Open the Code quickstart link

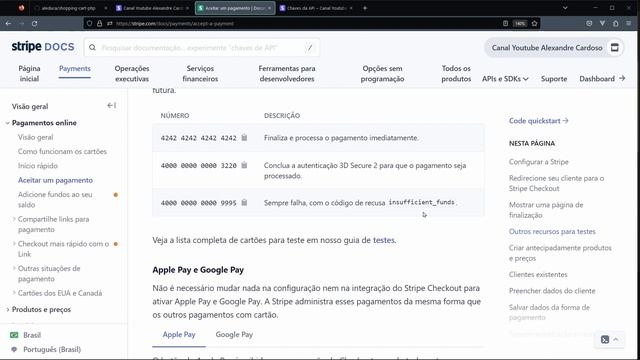[538, 121]
